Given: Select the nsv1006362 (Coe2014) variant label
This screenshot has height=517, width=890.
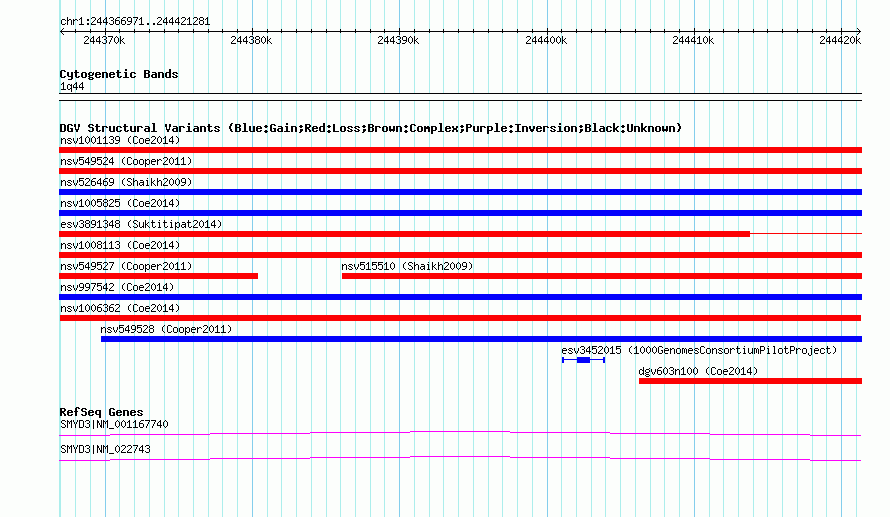Looking at the screenshot, I should click(120, 308).
